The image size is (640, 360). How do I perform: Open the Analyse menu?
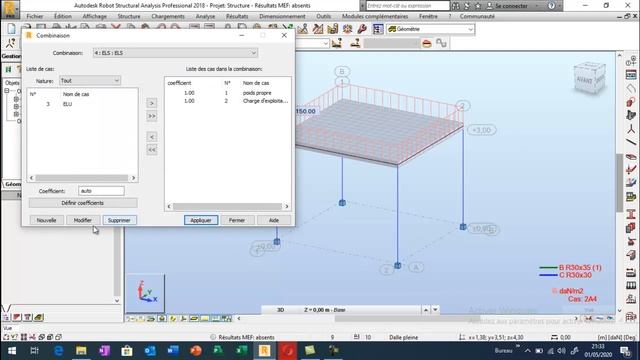(x=205, y=16)
